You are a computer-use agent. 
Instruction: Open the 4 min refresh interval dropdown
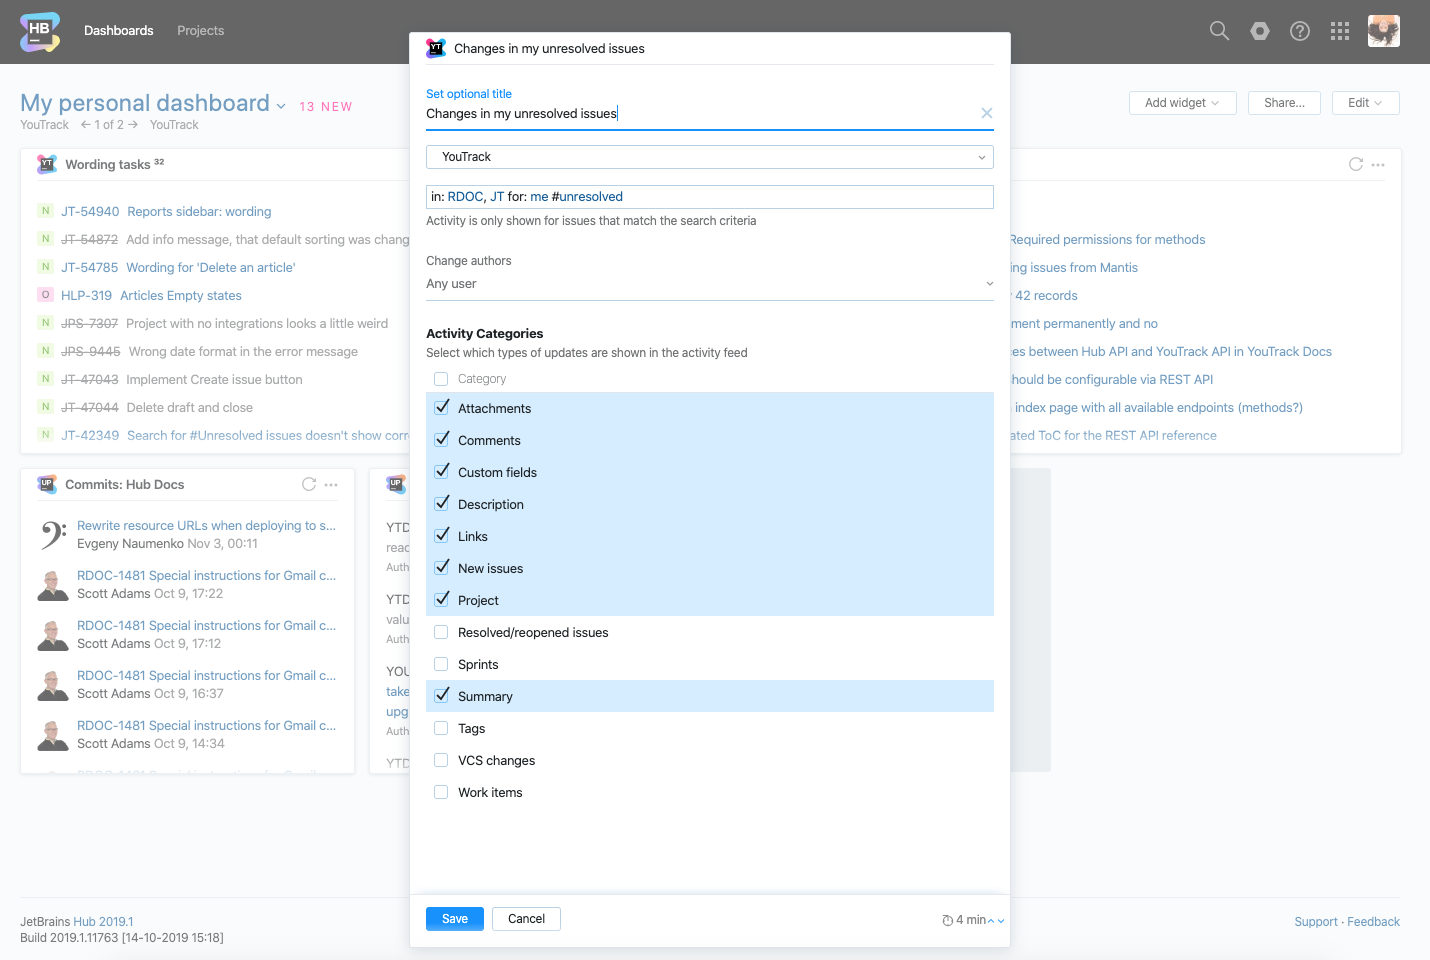[973, 920]
